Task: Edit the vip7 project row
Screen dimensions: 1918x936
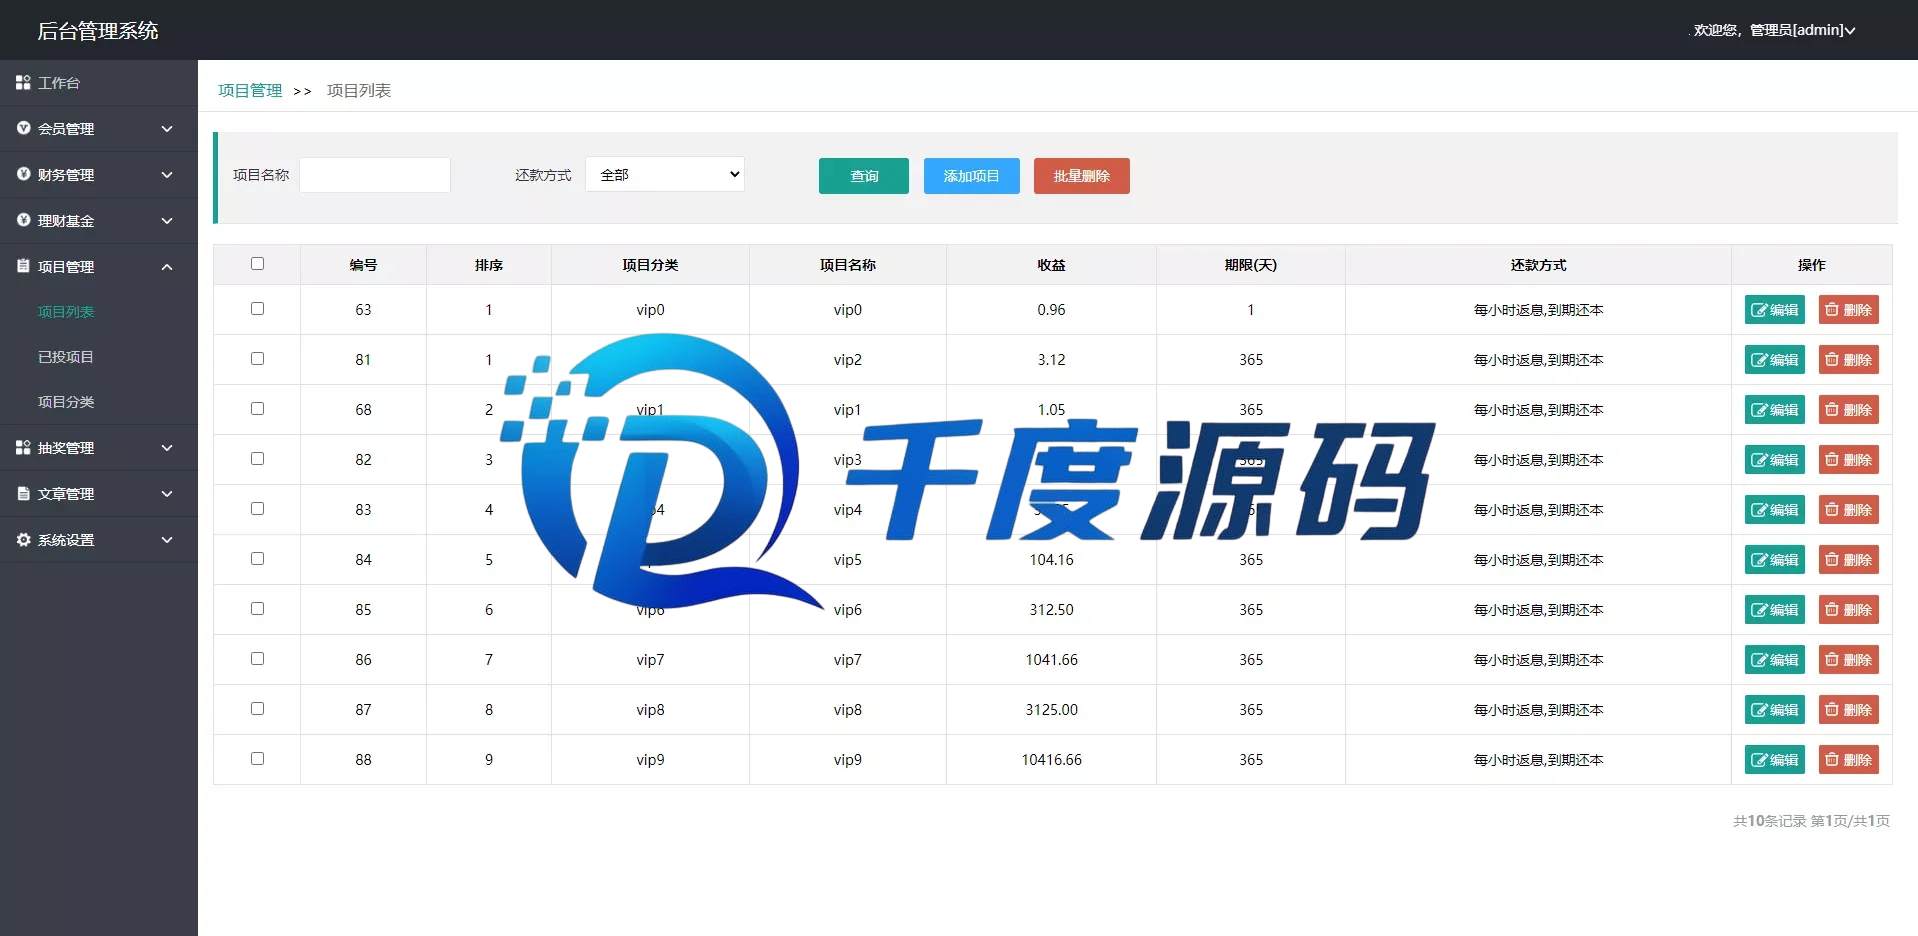Action: point(1775,660)
